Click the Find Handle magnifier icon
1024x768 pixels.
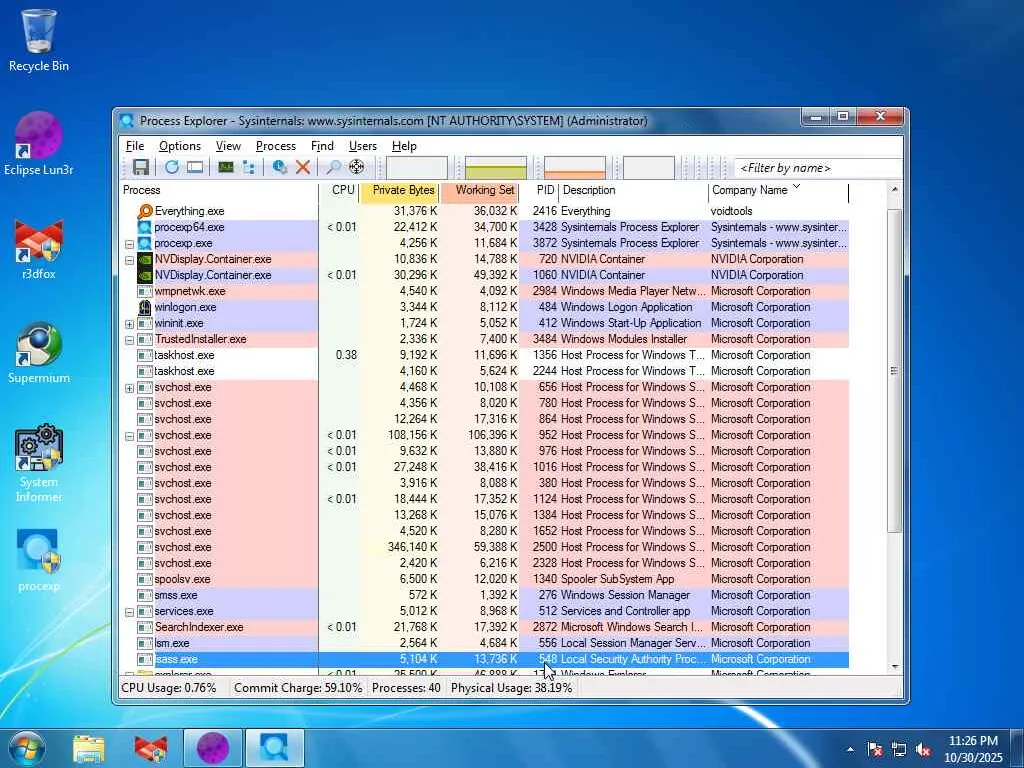333,167
